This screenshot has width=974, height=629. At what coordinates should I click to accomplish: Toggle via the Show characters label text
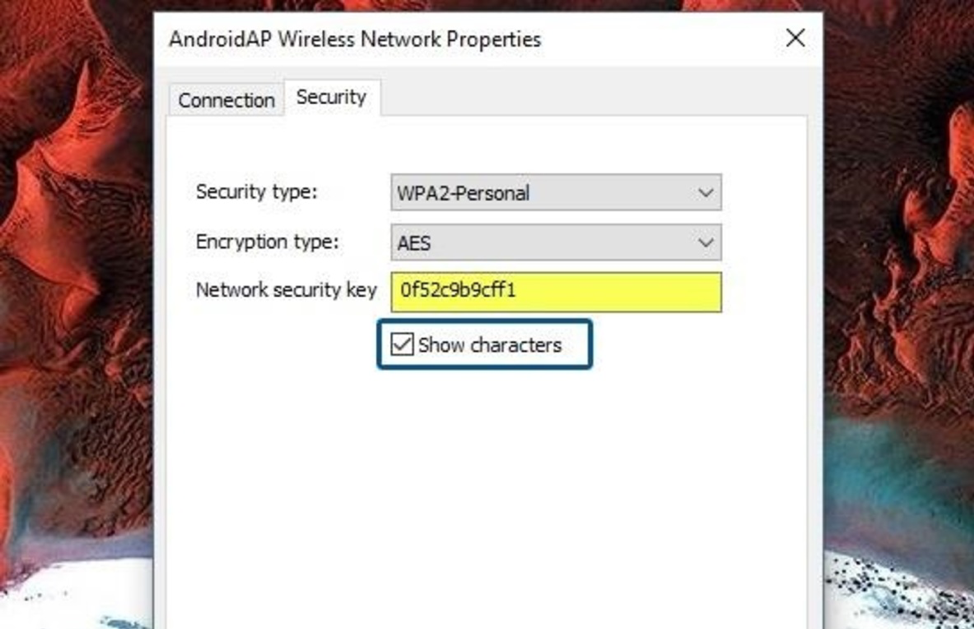tap(489, 345)
